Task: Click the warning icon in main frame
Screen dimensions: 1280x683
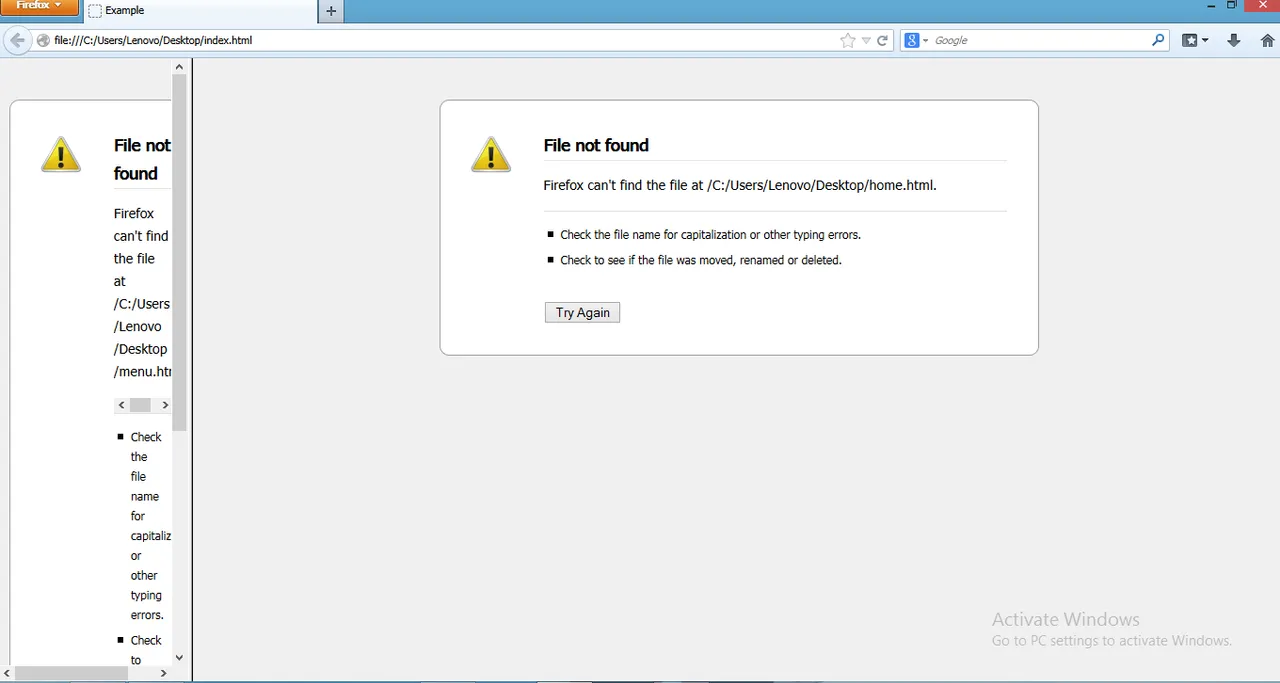Action: click(490, 154)
